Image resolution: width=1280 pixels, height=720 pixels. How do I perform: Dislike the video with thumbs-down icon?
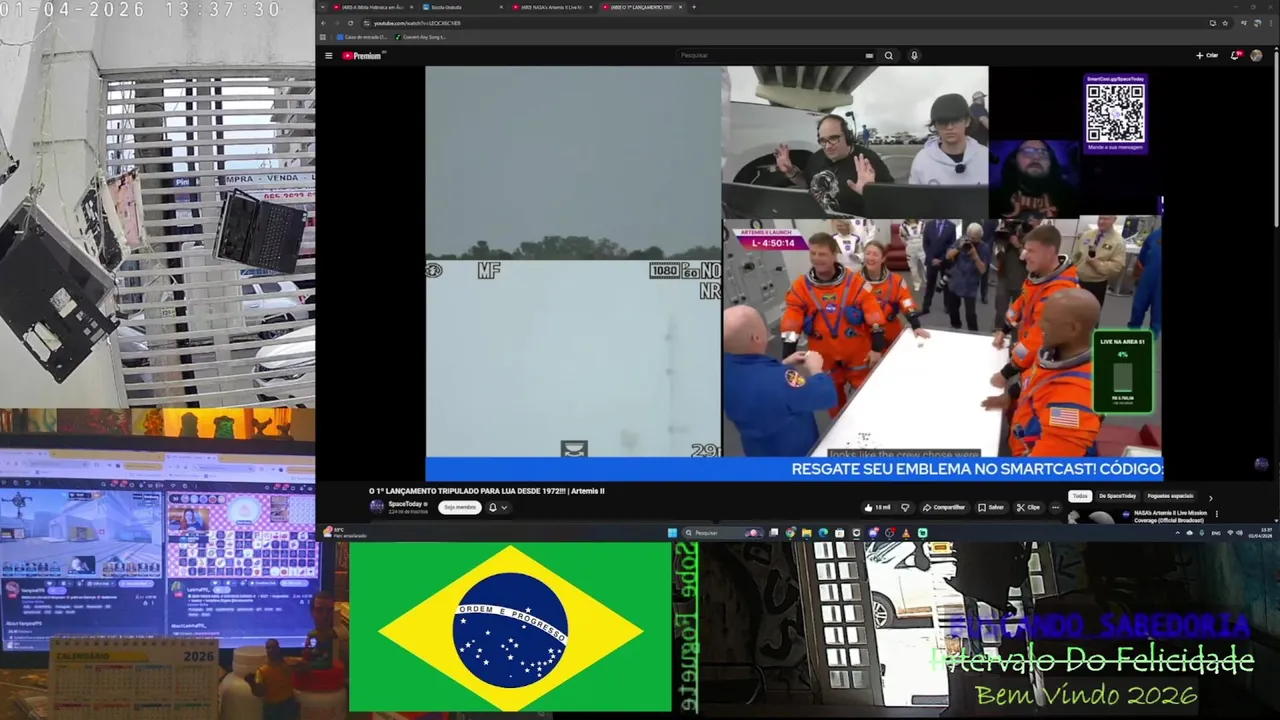[905, 507]
